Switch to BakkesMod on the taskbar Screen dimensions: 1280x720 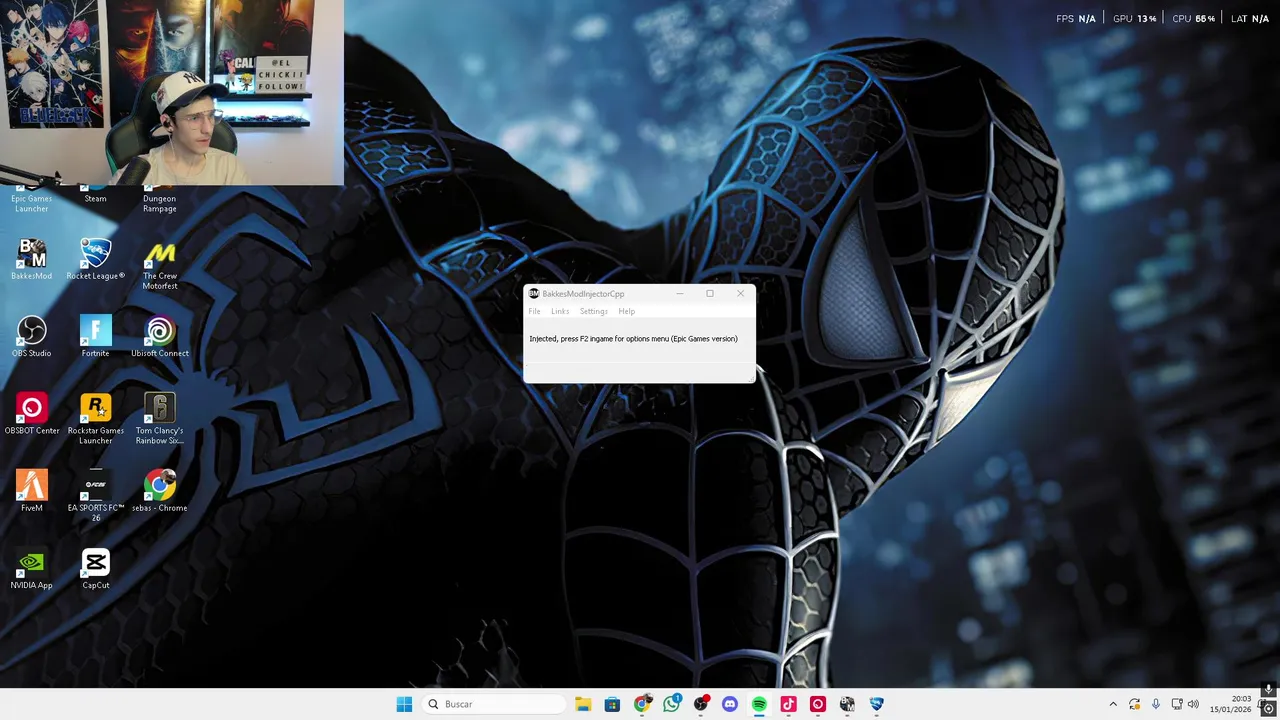pyautogui.click(x=847, y=704)
